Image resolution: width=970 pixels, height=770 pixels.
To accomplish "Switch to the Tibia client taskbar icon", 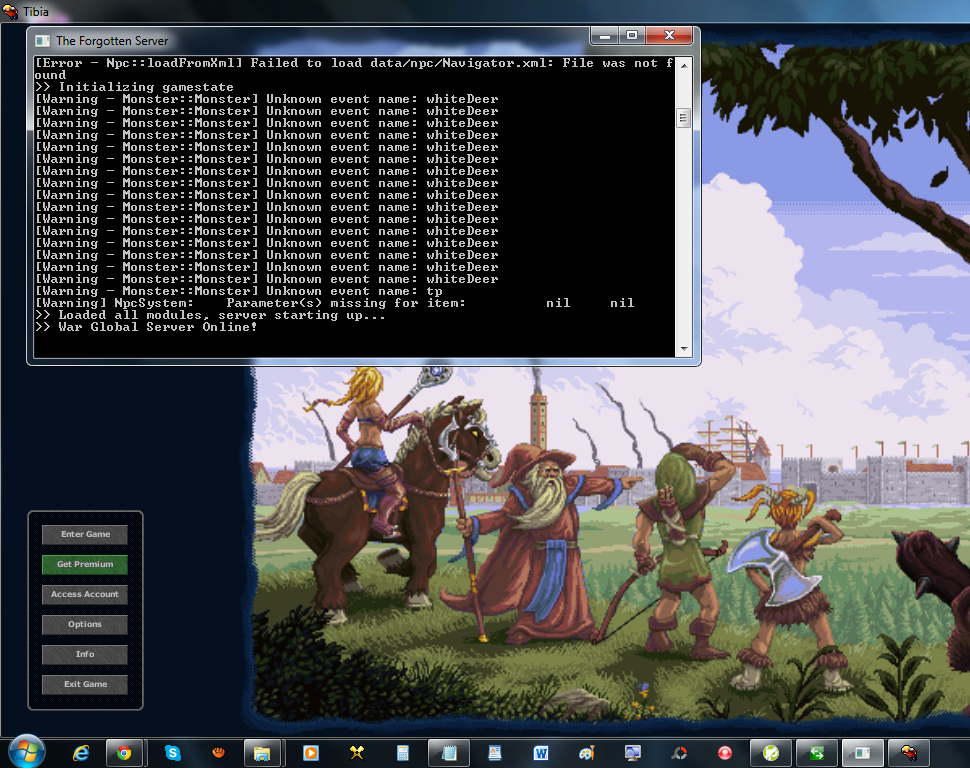I will point(909,753).
